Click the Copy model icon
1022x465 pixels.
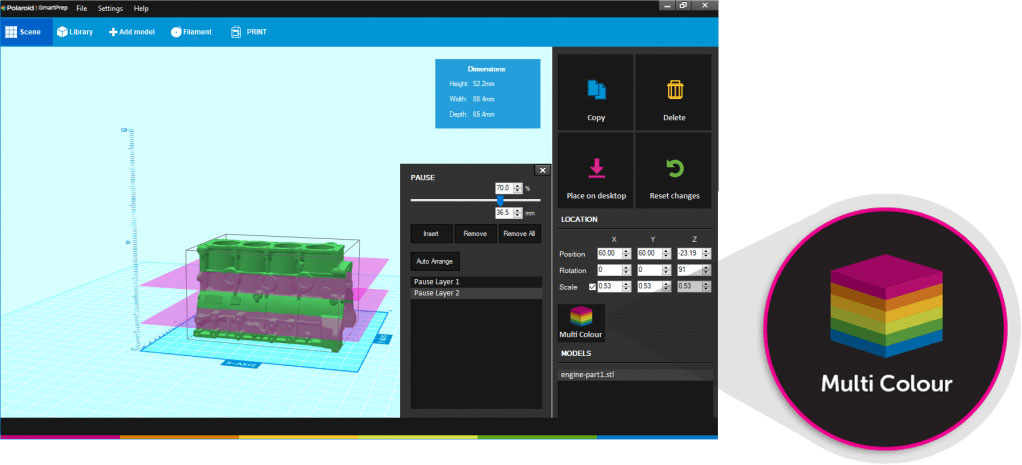pyautogui.click(x=596, y=90)
